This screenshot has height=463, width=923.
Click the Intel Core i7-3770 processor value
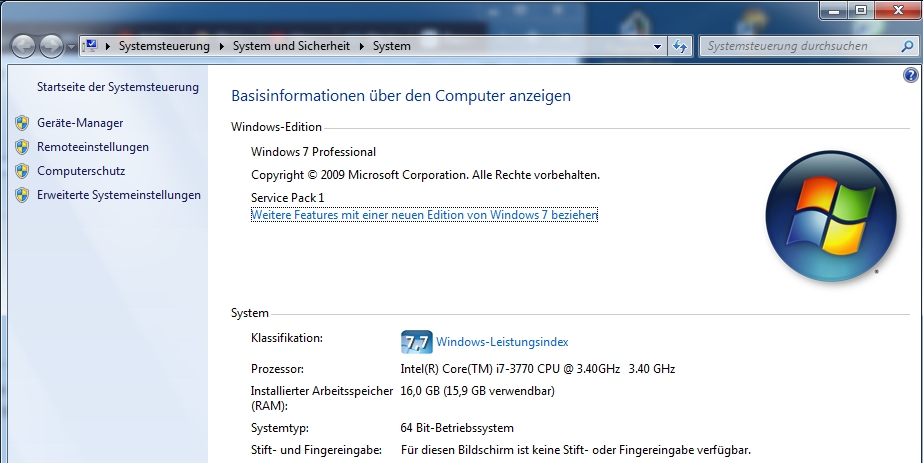(537, 369)
